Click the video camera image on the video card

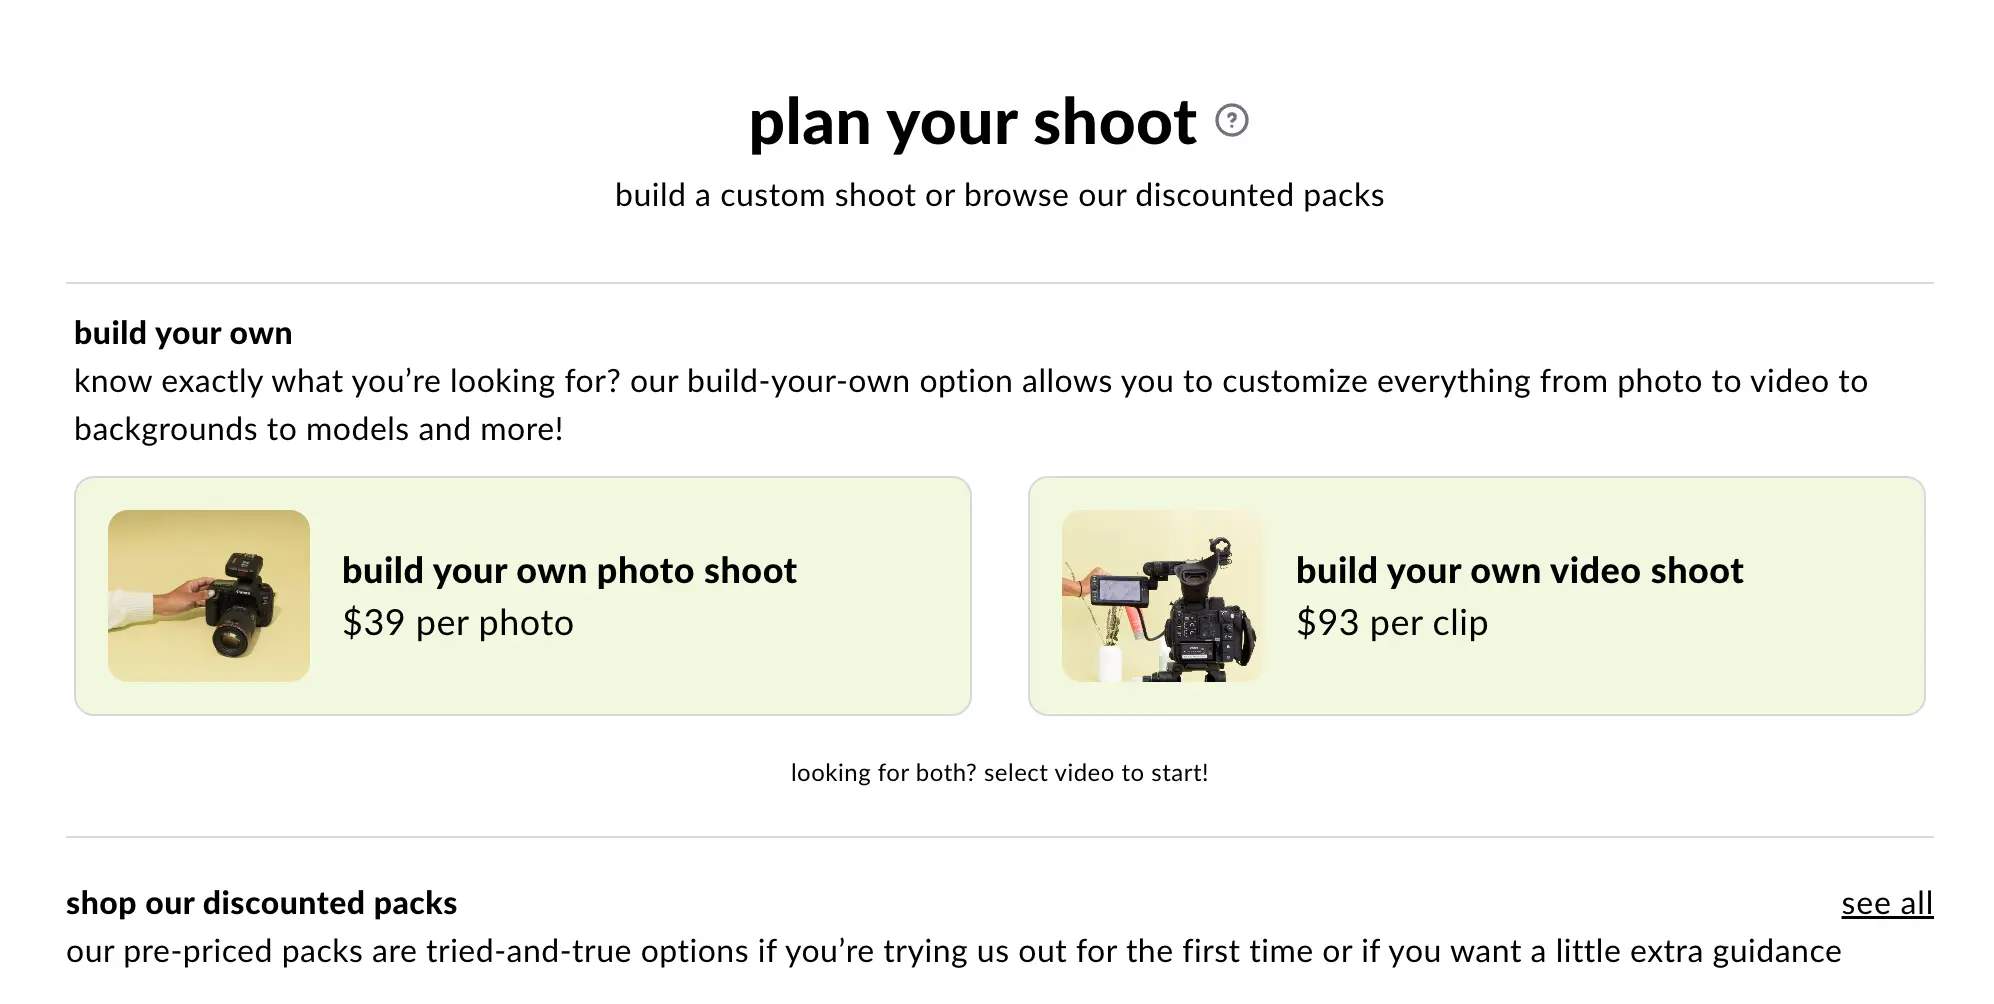tap(1163, 596)
